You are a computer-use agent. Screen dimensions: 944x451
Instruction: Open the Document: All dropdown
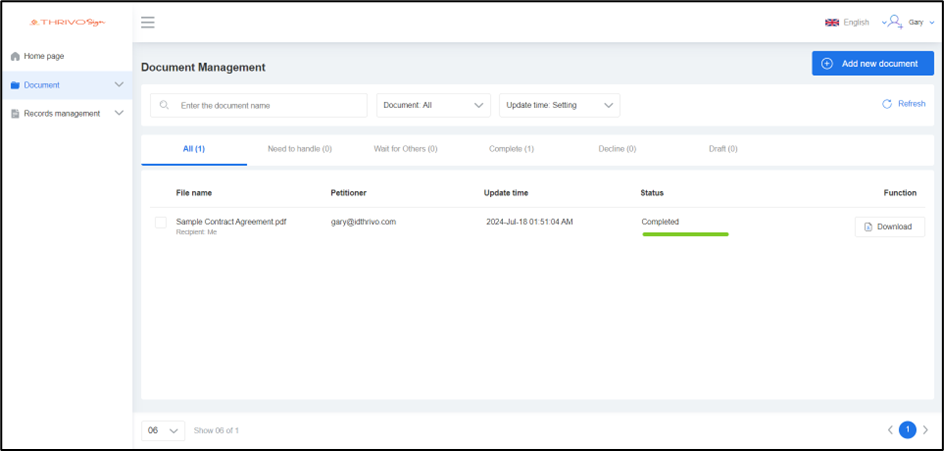tap(433, 105)
